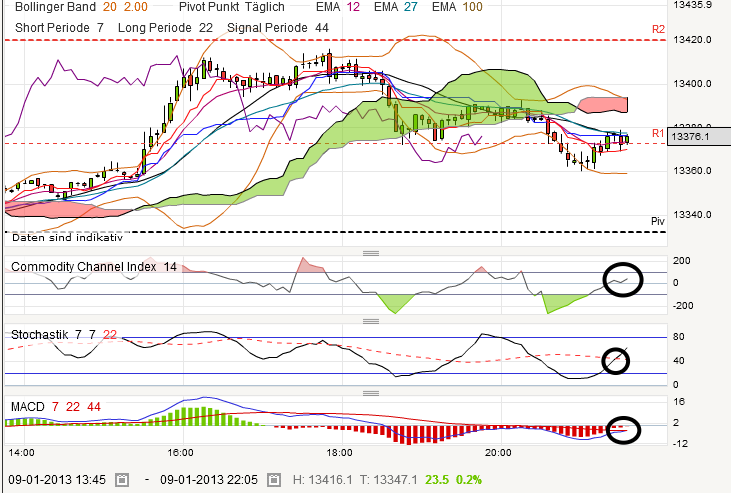Click the Stochastik 7 7 22 label
The height and width of the screenshot is (493, 731).
[x=64, y=335]
